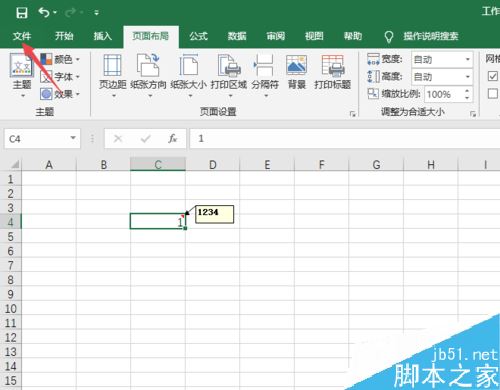500x390 pixels.
Task: Select column D header
Action: pyautogui.click(x=213, y=164)
